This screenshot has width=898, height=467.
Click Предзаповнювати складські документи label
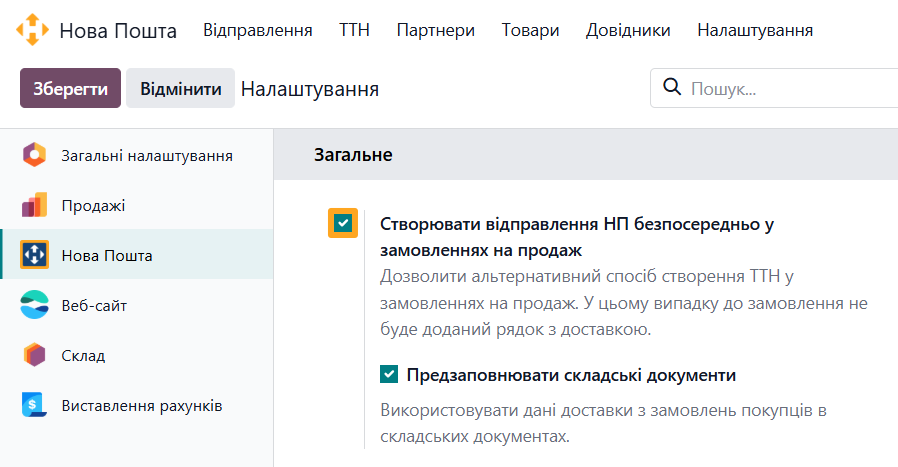click(571, 375)
